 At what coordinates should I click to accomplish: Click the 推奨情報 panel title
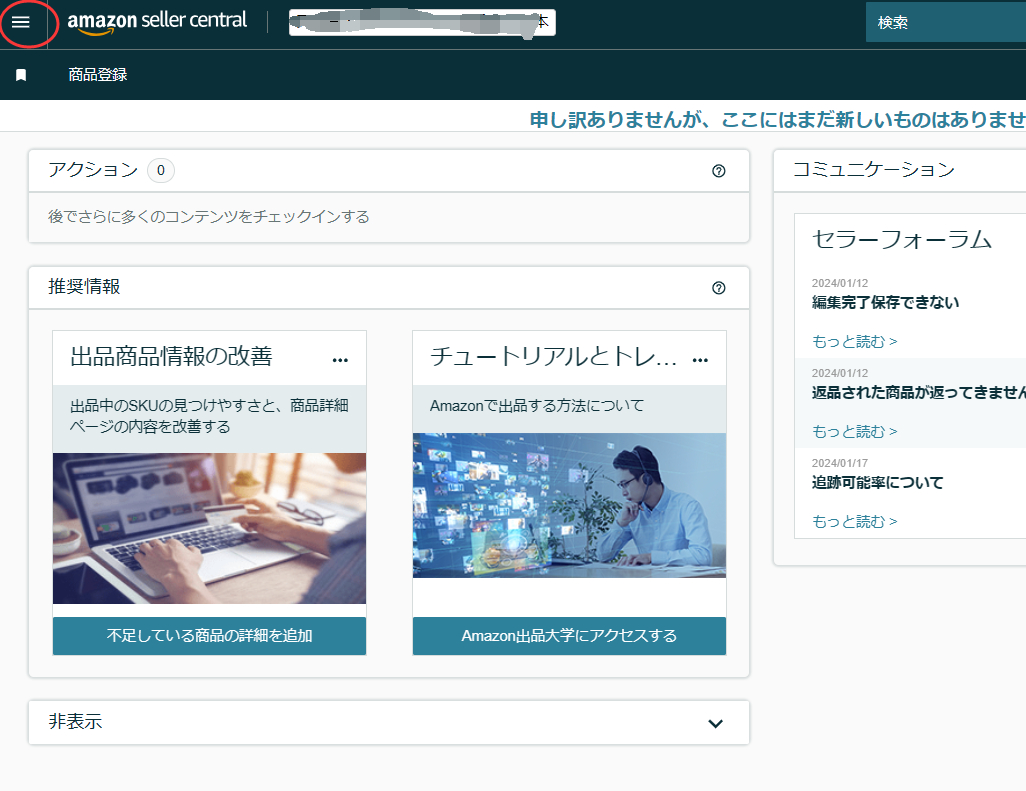pyautogui.click(x=84, y=287)
